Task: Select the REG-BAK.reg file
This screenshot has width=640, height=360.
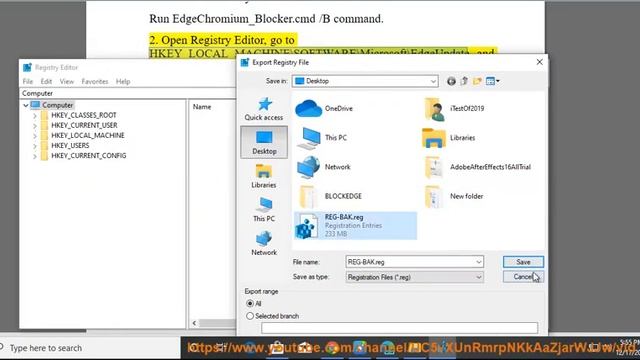Action: pos(355,225)
